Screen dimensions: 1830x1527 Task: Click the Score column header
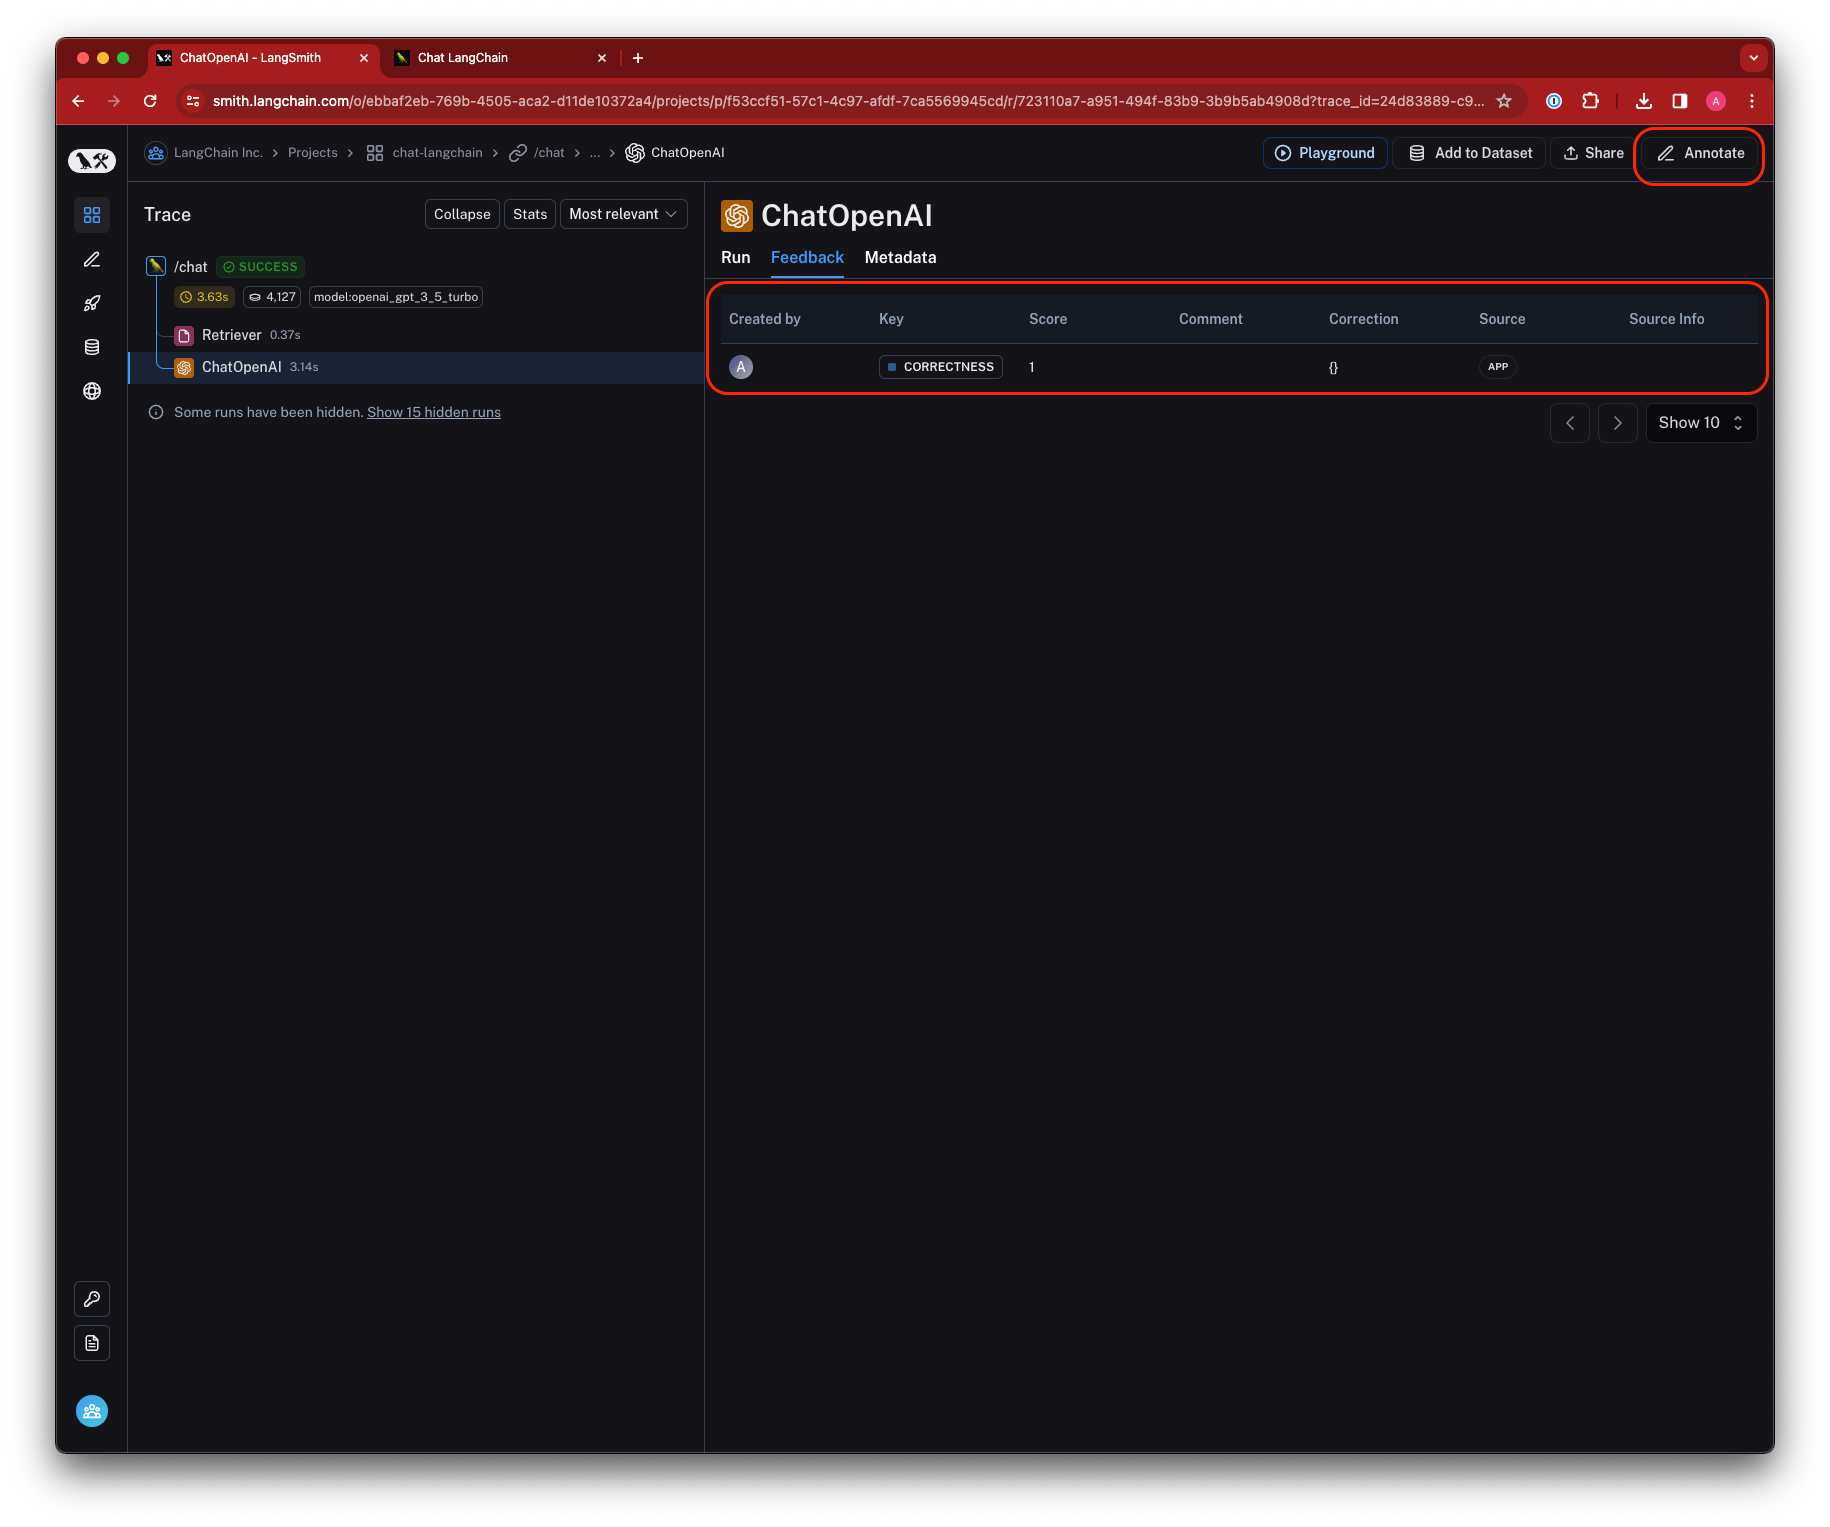[x=1048, y=319]
